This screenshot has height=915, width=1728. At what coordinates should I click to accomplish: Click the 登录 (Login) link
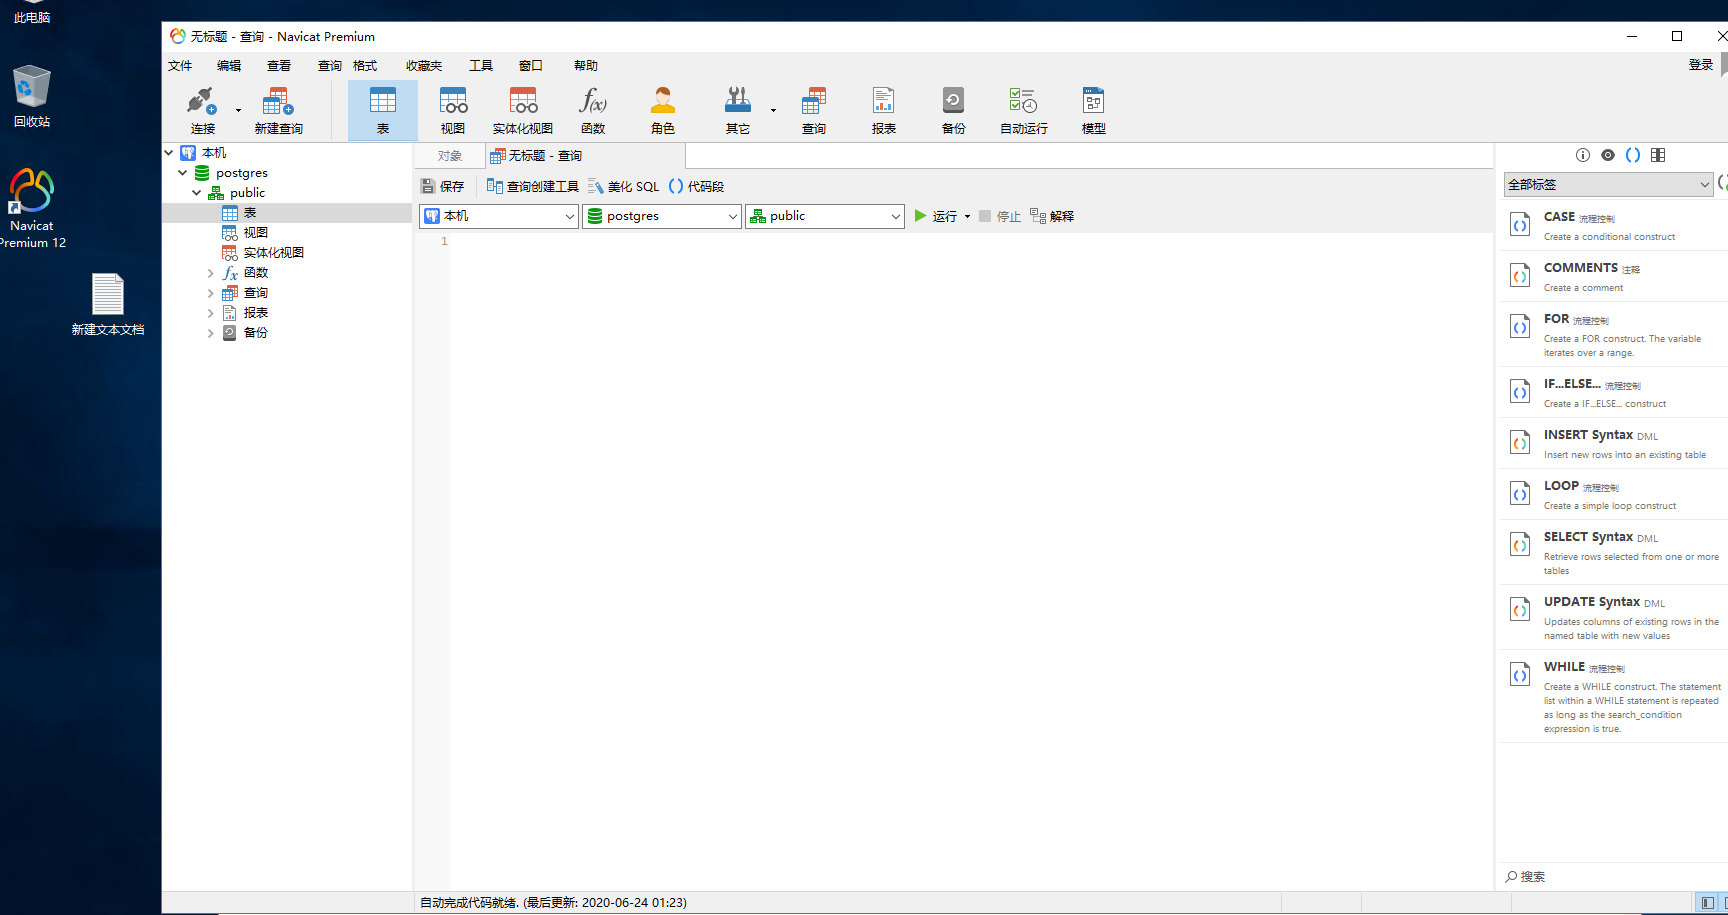1700,63
